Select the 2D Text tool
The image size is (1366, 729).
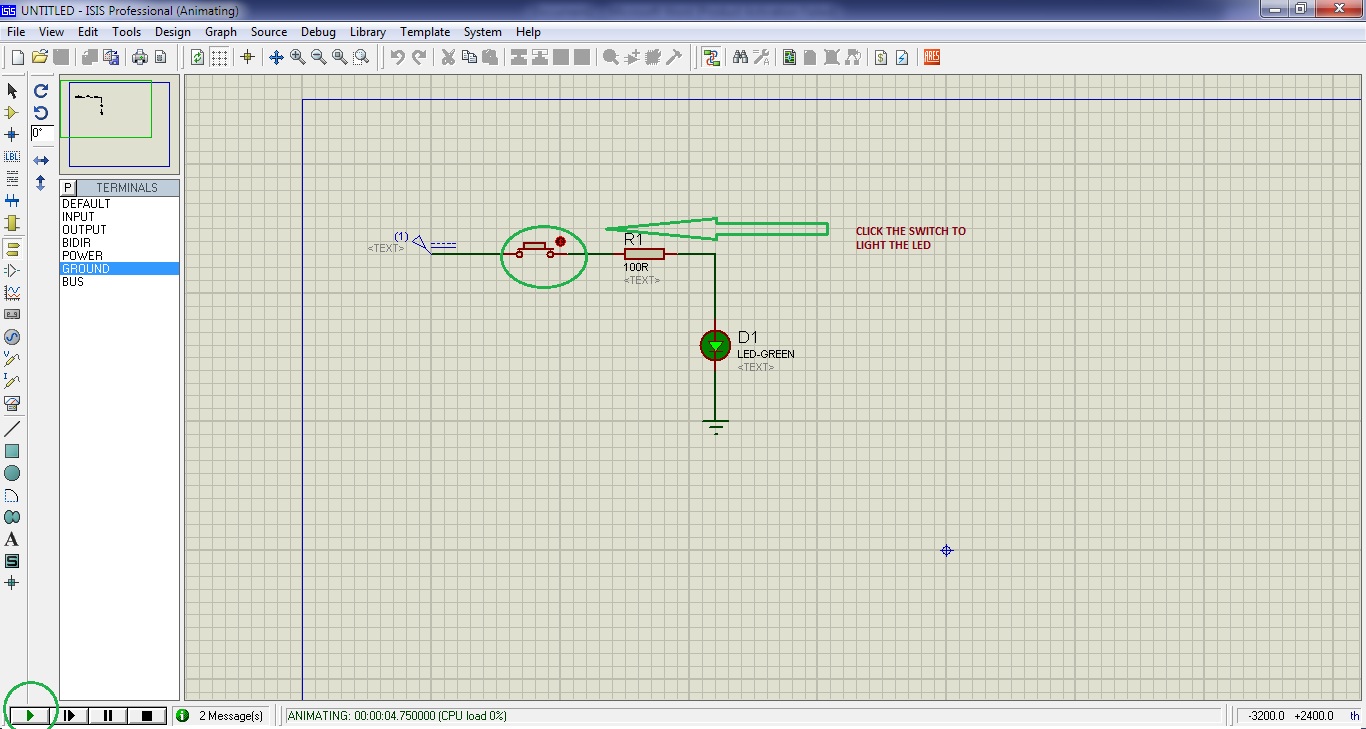[x=12, y=539]
